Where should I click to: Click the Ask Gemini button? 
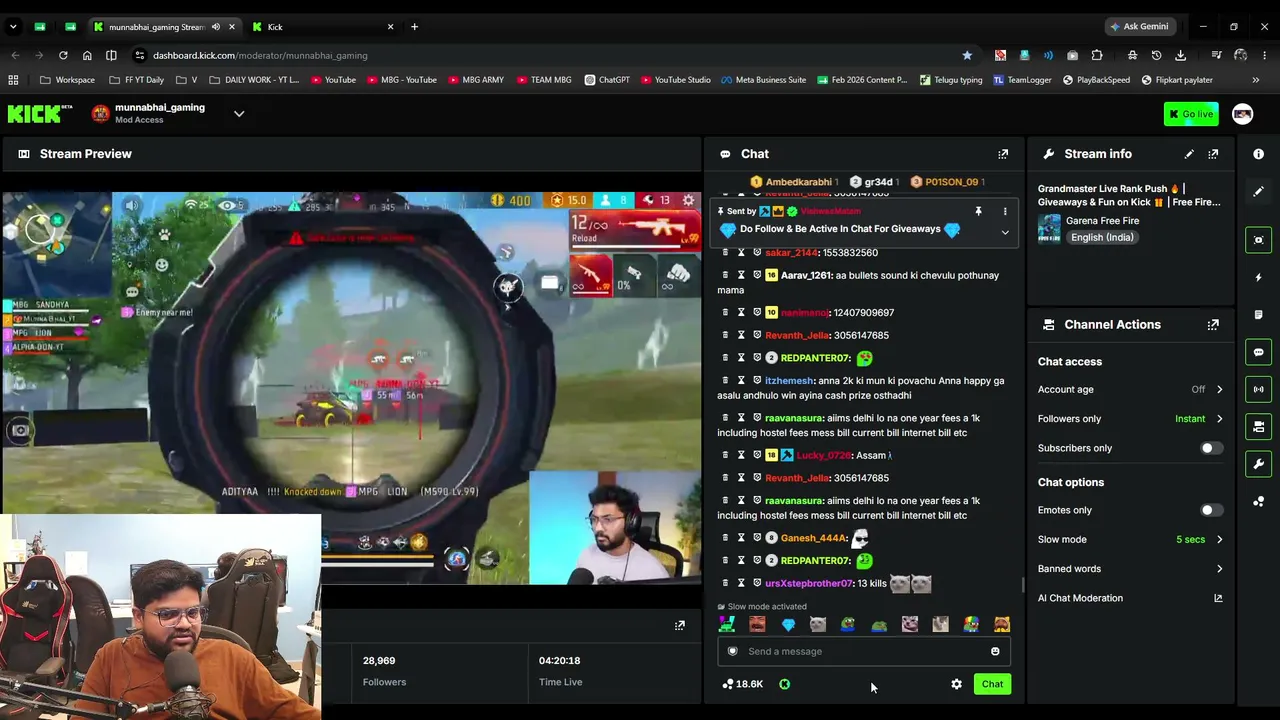1139,27
